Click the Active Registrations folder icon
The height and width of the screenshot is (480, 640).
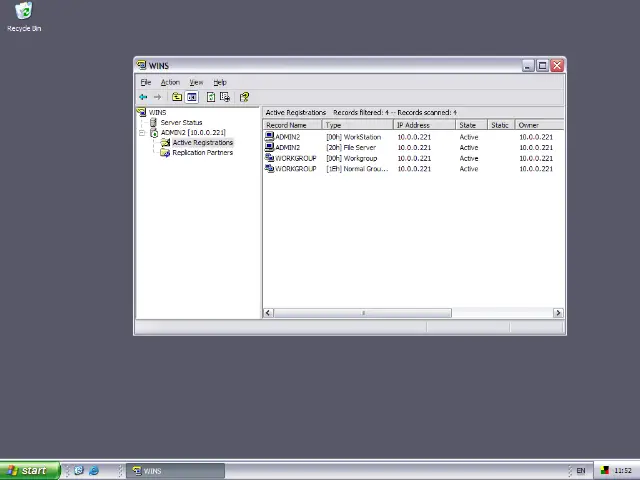point(165,142)
